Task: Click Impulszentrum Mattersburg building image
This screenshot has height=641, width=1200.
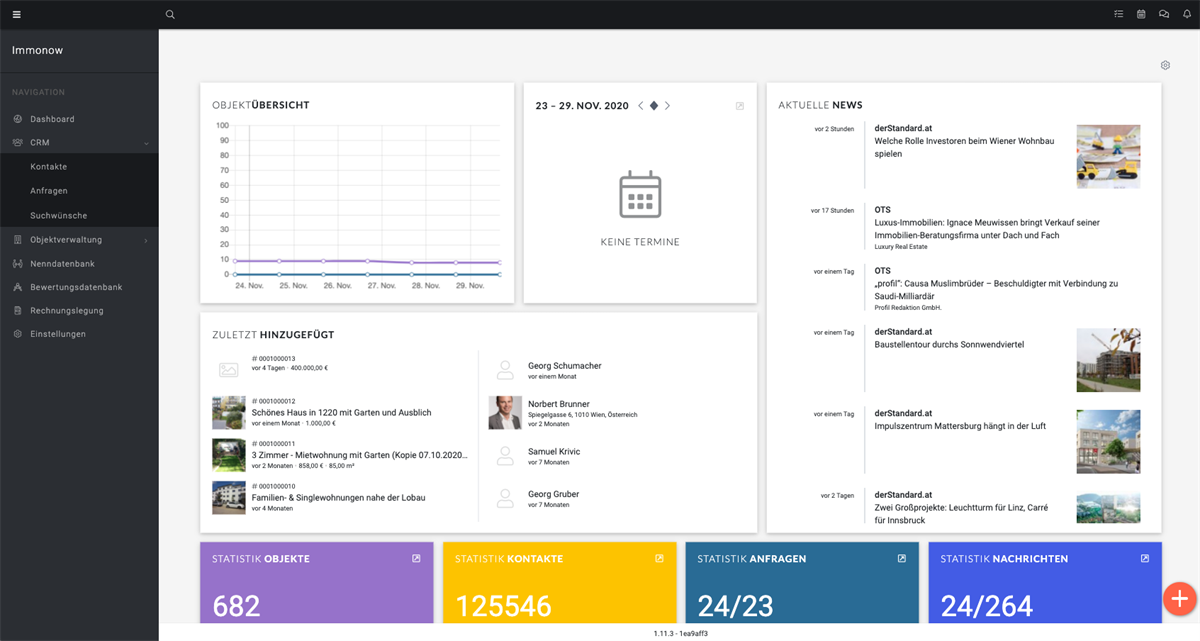Action: [x=1108, y=441]
